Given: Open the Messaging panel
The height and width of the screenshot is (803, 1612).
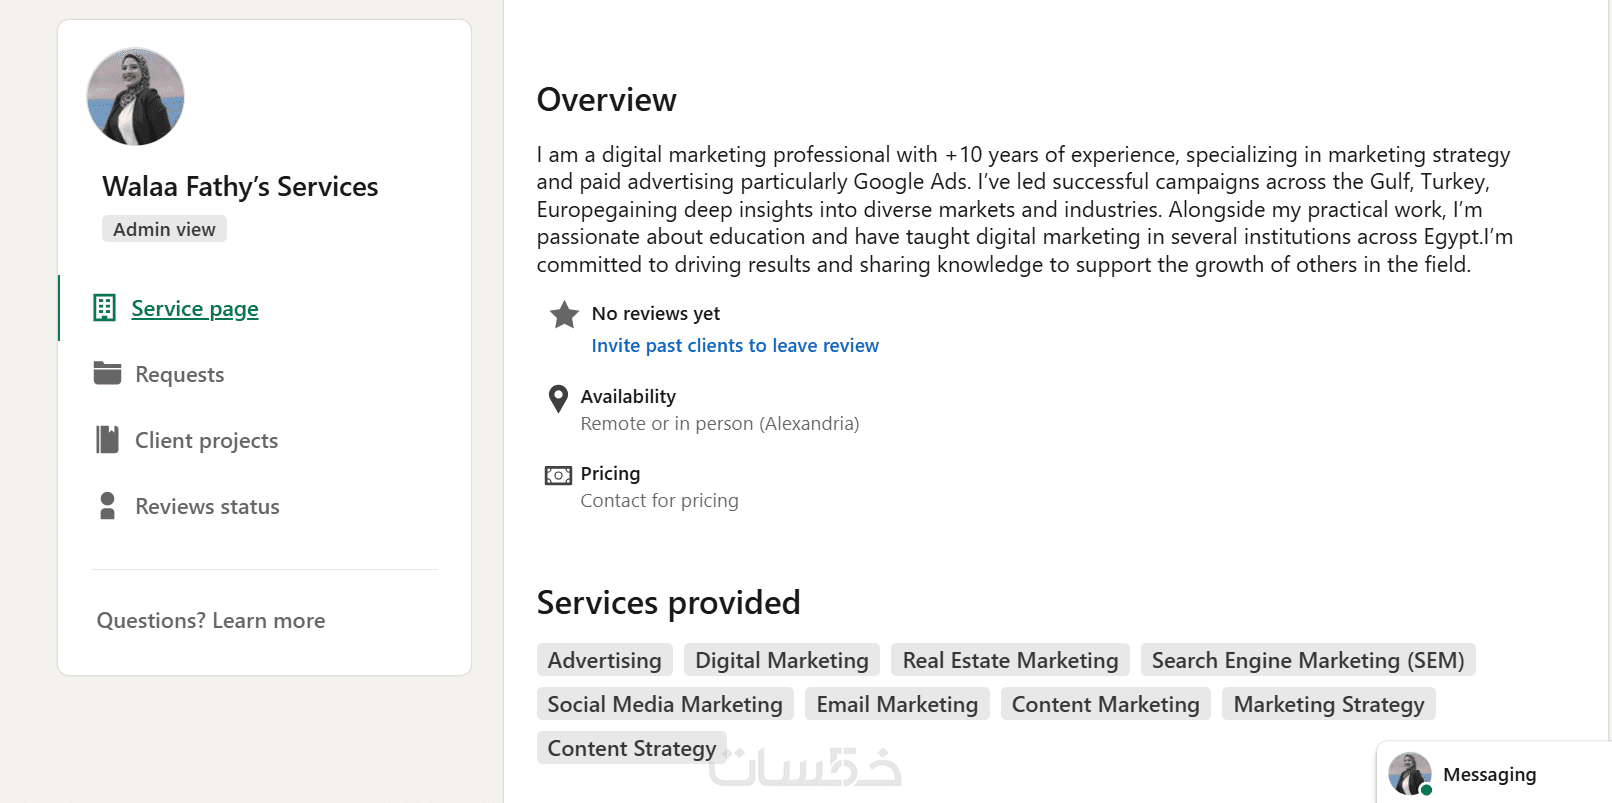Looking at the screenshot, I should [1489, 774].
